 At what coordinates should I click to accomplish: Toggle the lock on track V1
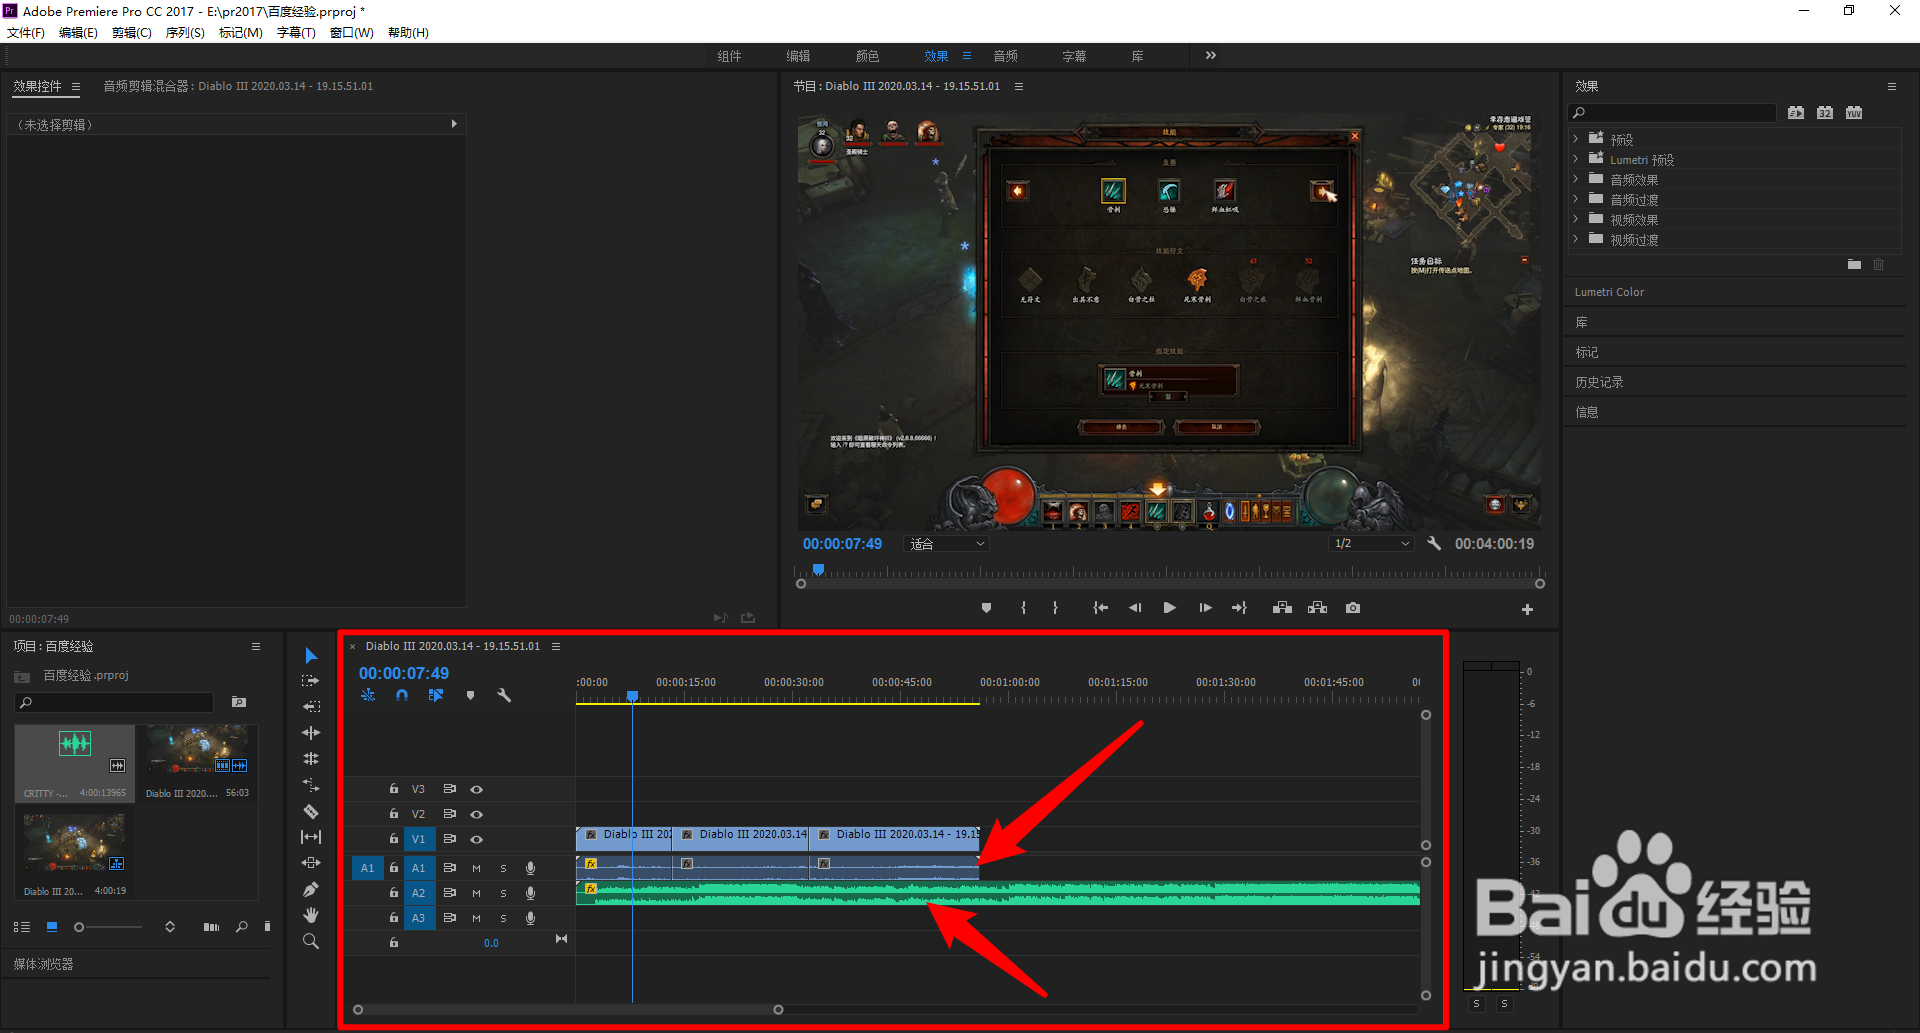pyautogui.click(x=394, y=839)
